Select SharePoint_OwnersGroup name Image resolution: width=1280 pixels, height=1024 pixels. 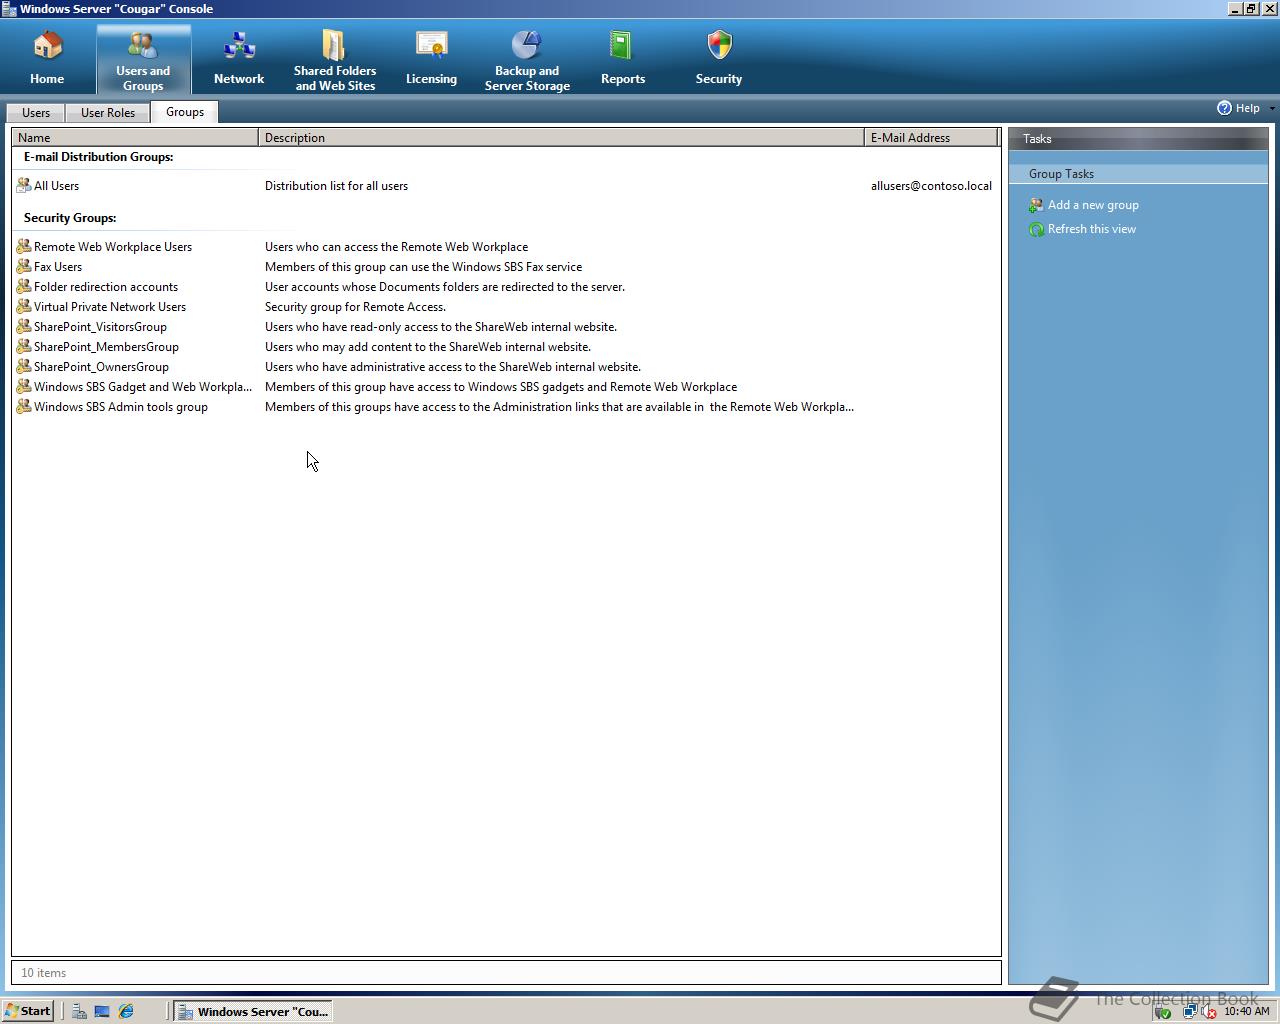click(101, 367)
